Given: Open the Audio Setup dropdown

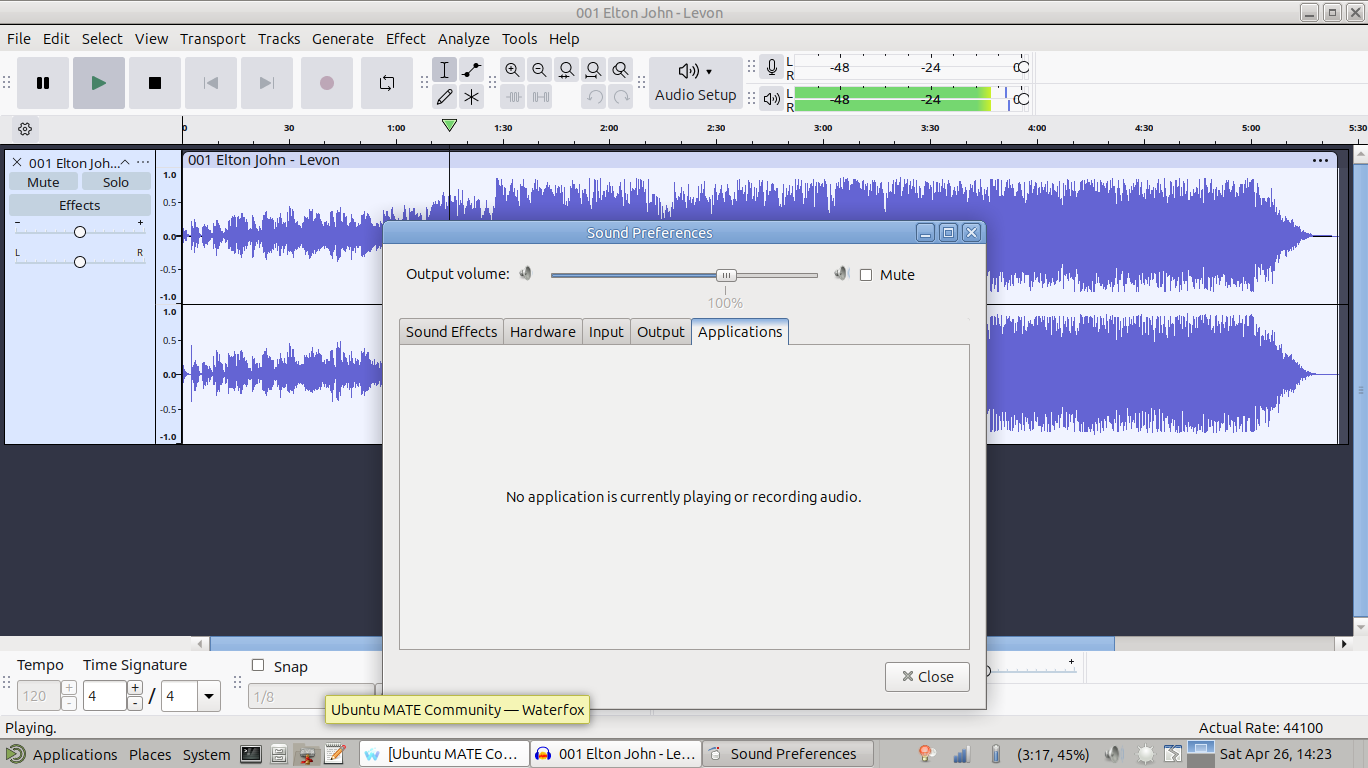Looking at the screenshot, I should coord(696,83).
